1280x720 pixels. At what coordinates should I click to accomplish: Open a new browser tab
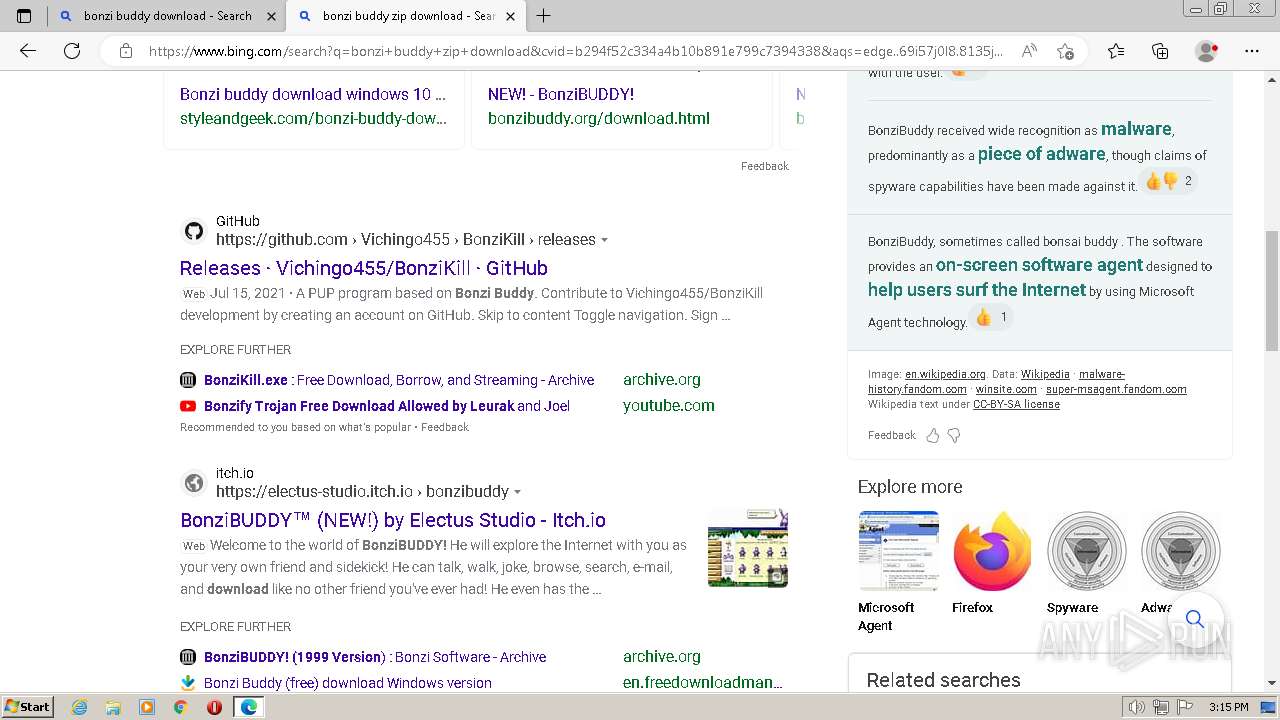click(x=544, y=16)
